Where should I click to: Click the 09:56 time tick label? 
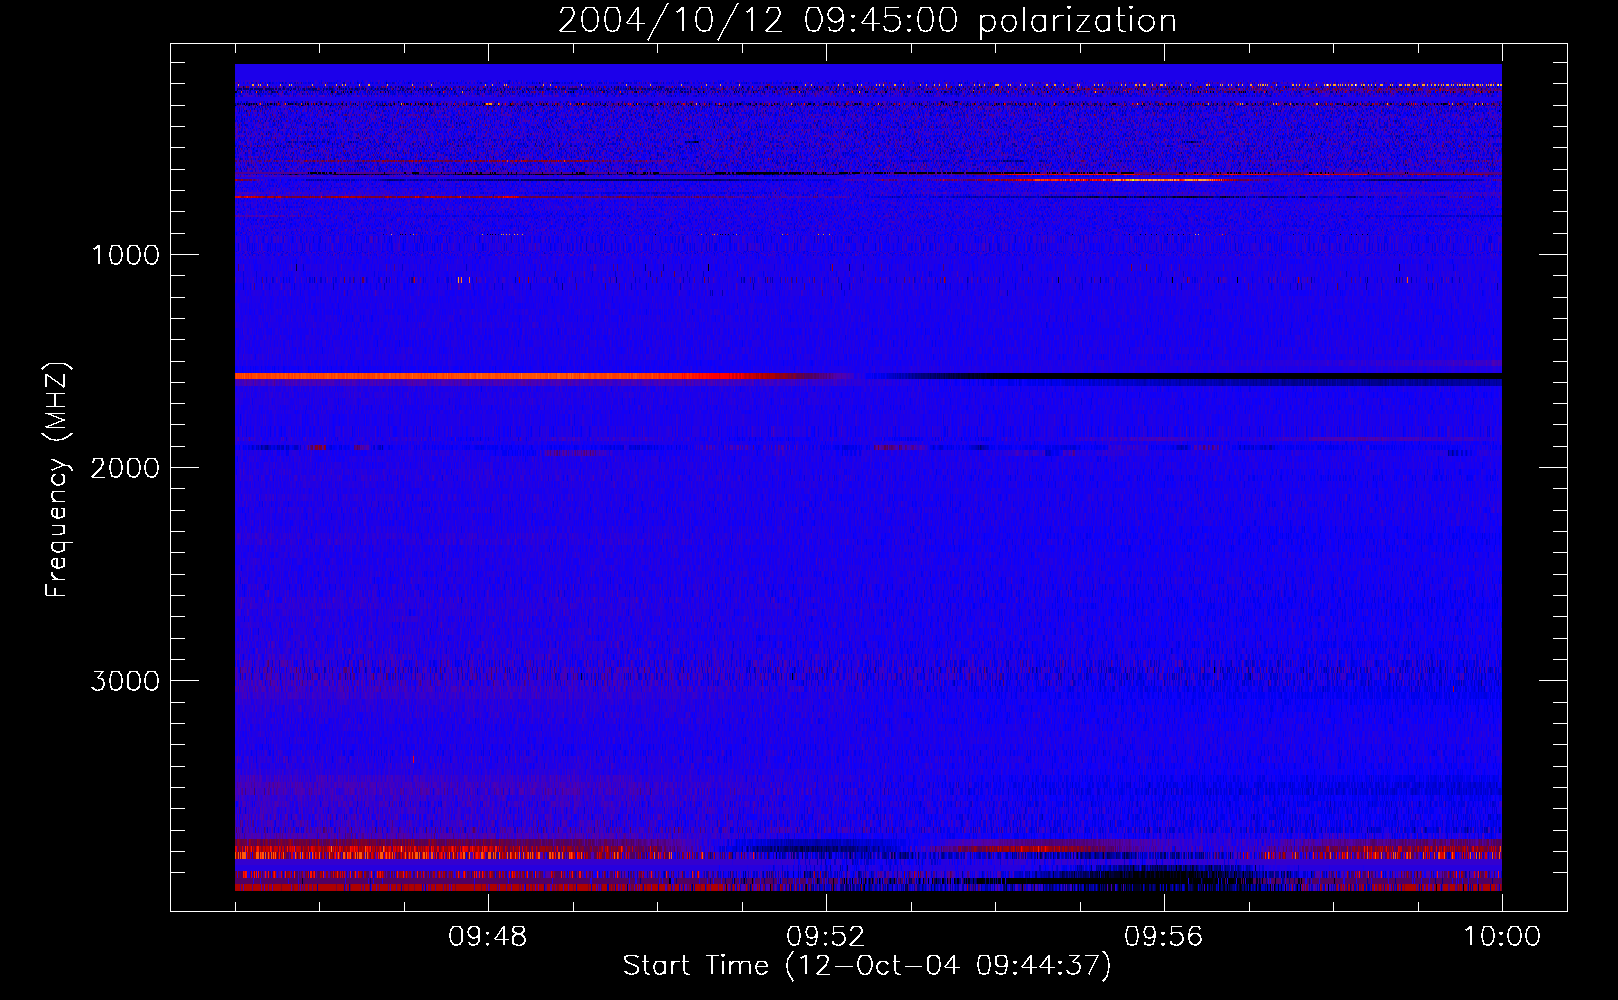1163,937
